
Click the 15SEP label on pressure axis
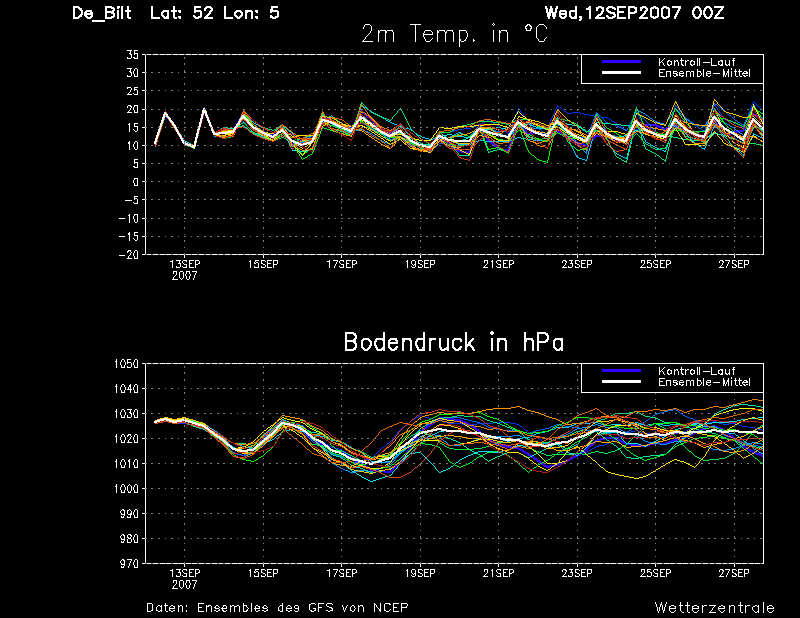[263, 573]
